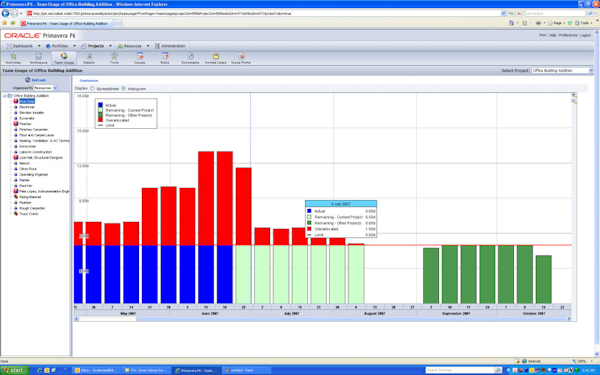
Task: Click the Portfolios menu item
Action: (57, 46)
